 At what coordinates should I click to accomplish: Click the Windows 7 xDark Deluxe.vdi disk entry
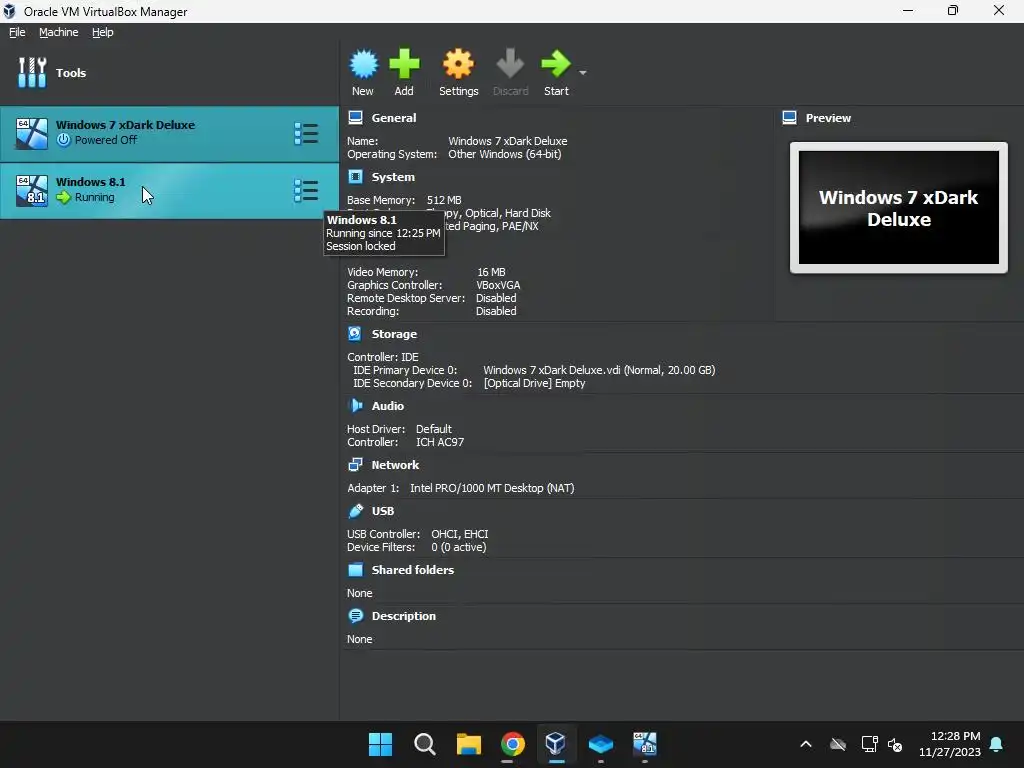click(599, 370)
